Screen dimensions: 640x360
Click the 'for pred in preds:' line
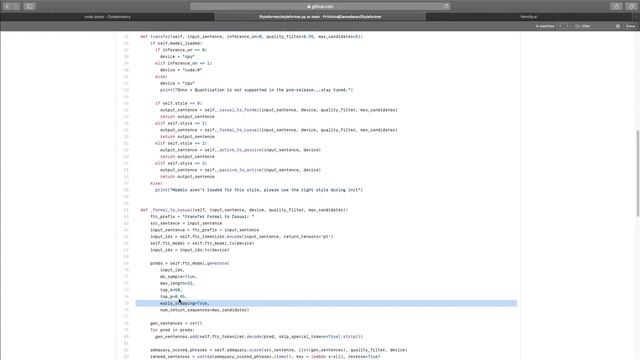pos(172,330)
